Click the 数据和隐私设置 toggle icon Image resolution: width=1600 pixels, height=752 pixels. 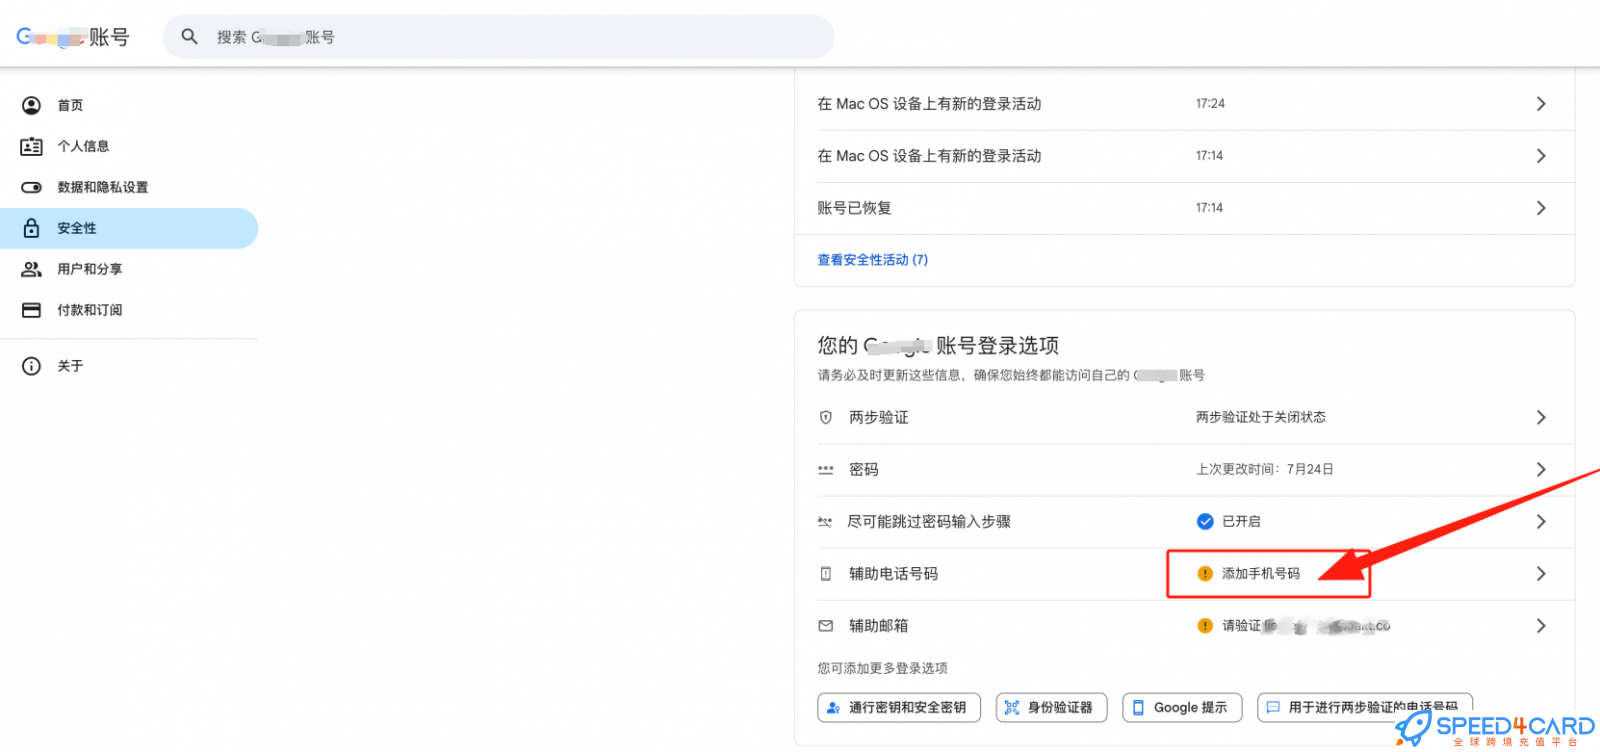32,187
